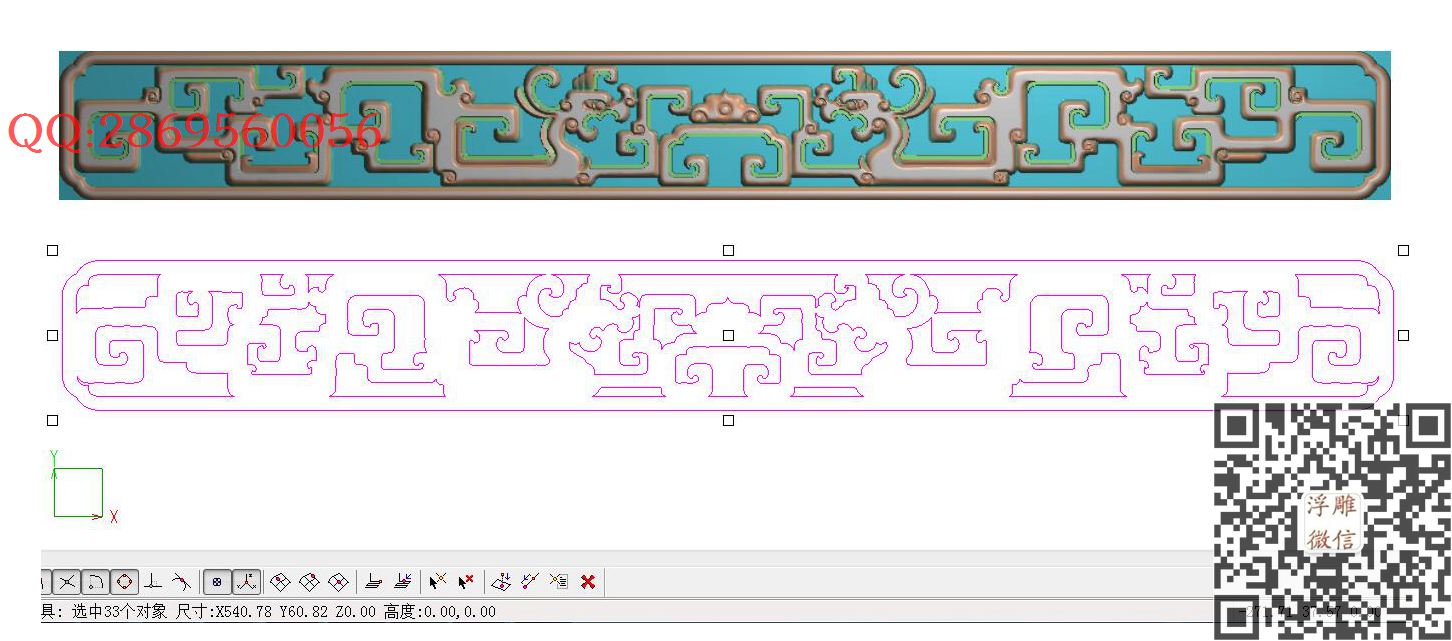The image size is (1452, 641).
Task: Toggle the center point snap button
Action: 217,581
